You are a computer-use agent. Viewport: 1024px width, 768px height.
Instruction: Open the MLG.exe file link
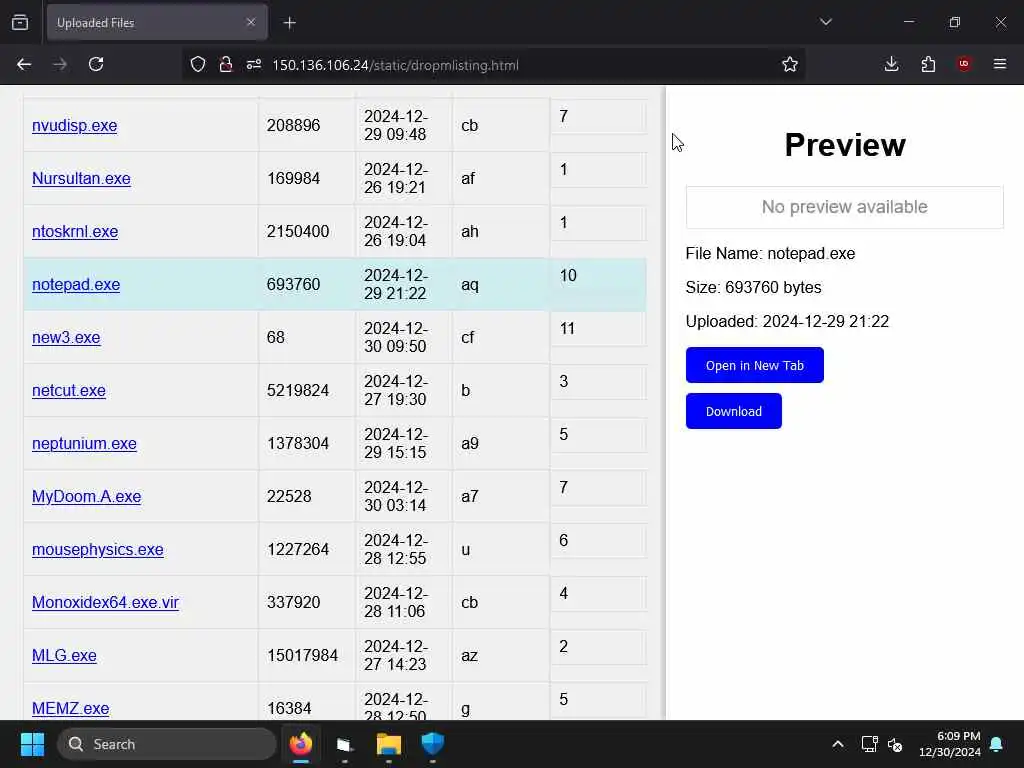pyautogui.click(x=64, y=654)
